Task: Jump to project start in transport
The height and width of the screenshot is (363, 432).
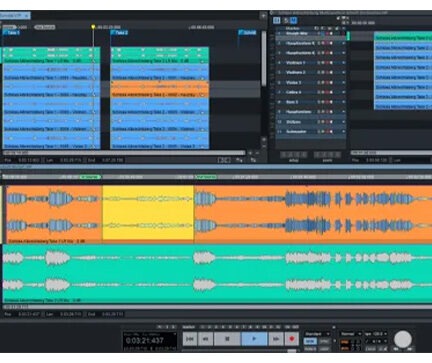Action: 190,339
